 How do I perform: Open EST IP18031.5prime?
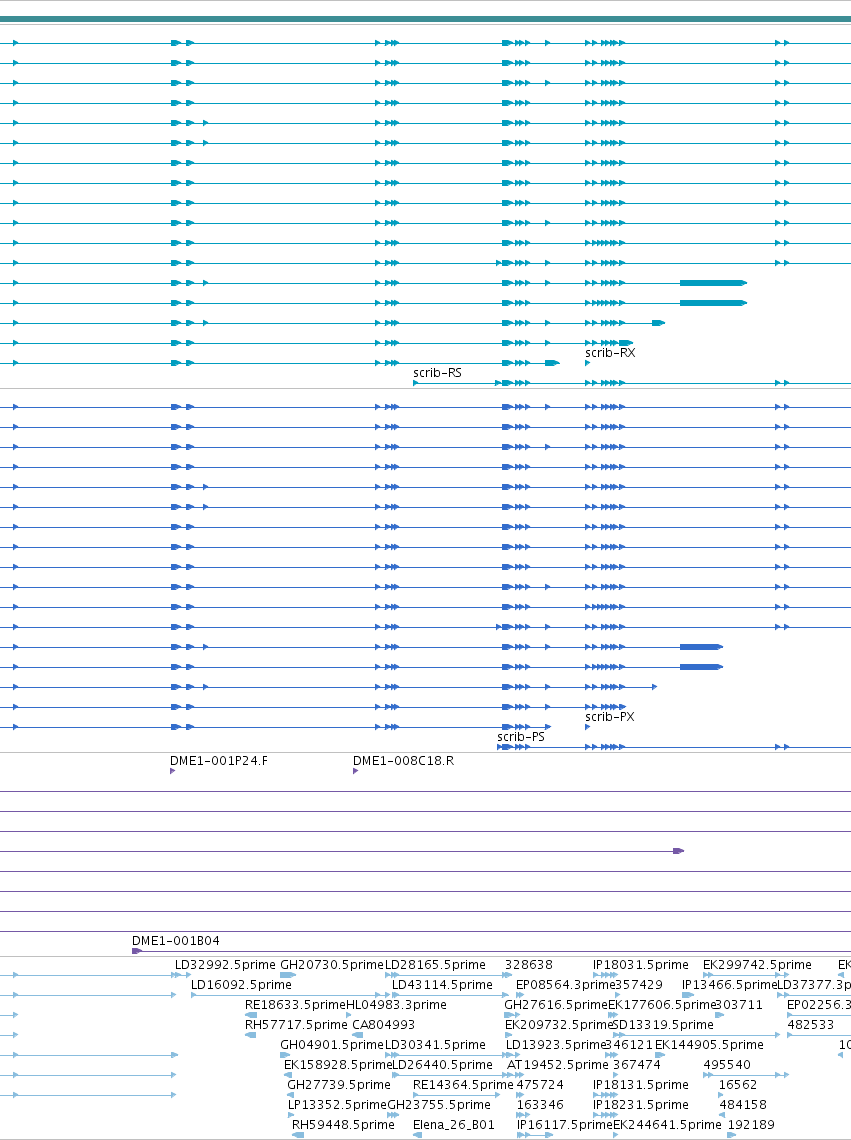[x=641, y=965]
